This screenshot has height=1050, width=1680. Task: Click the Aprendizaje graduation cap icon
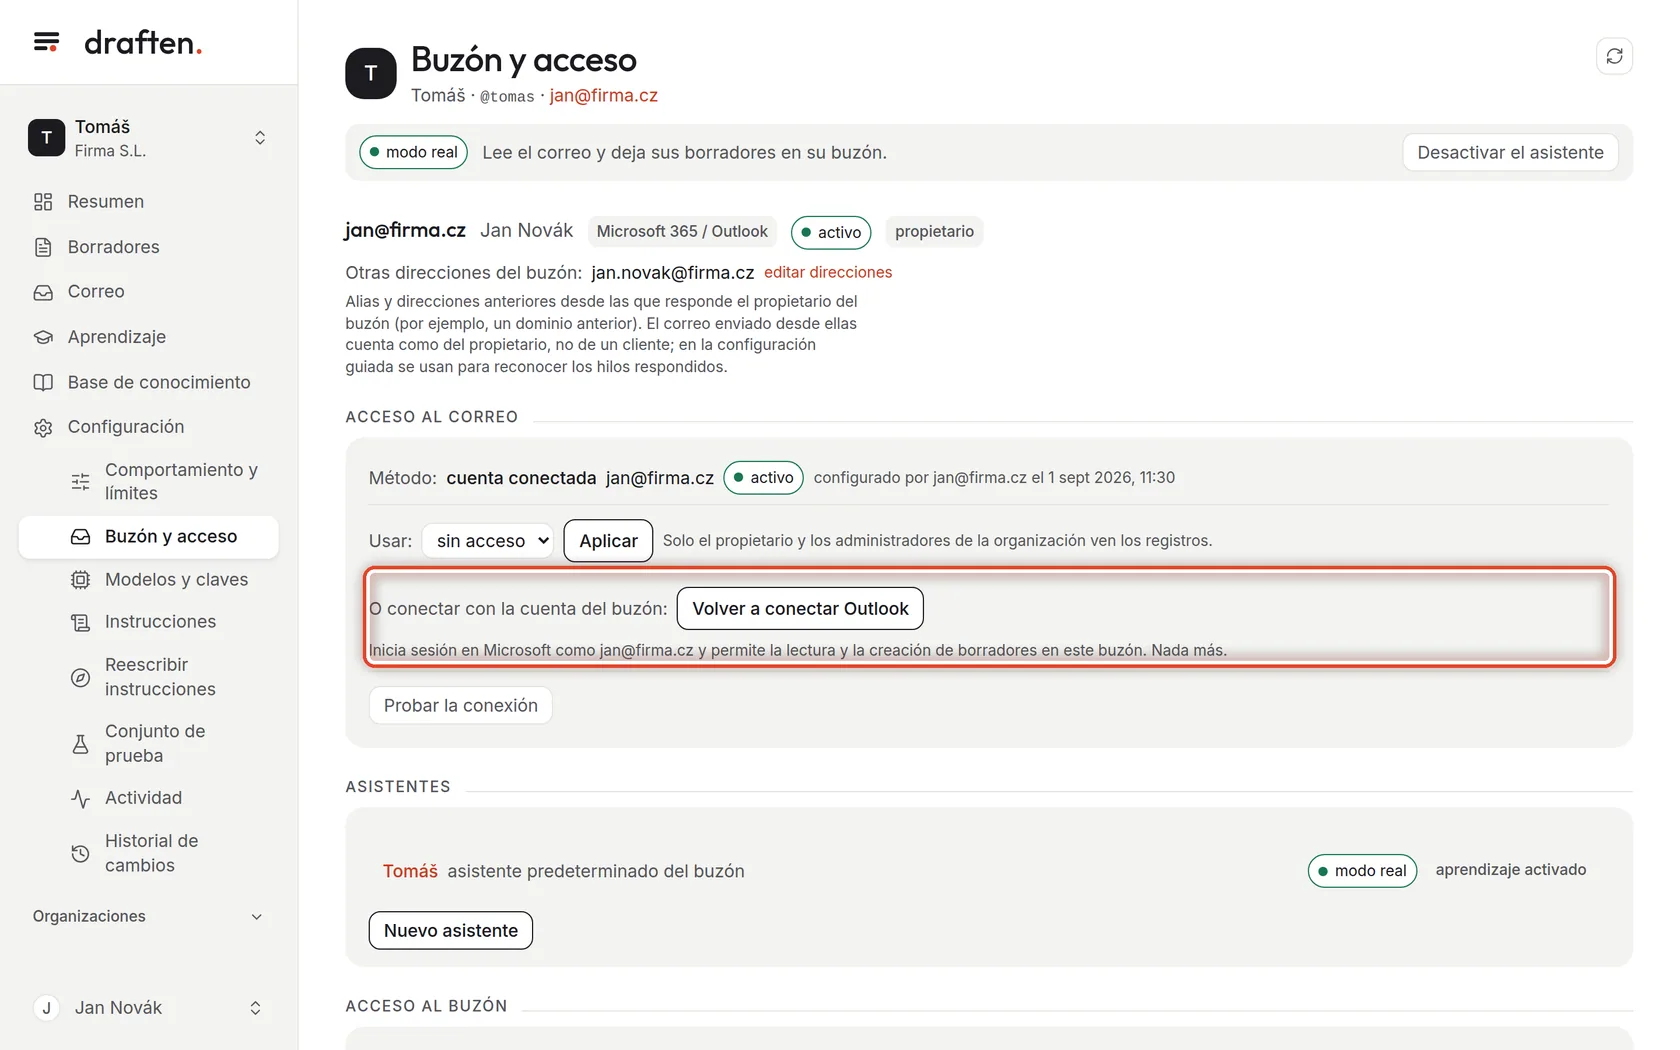click(x=43, y=337)
